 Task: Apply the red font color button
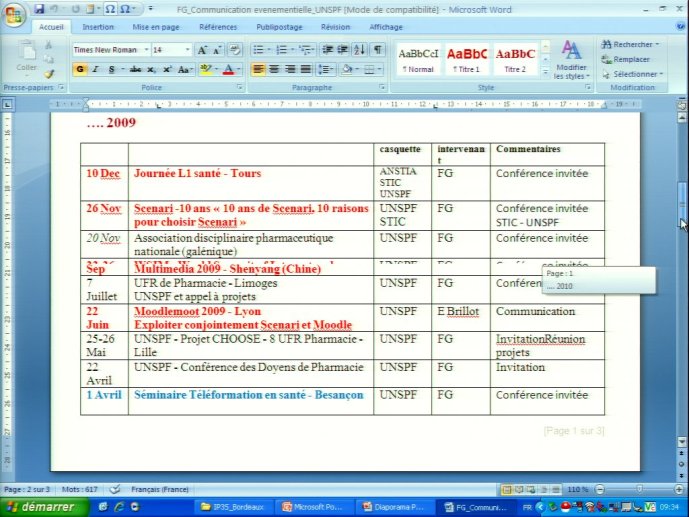[x=228, y=69]
